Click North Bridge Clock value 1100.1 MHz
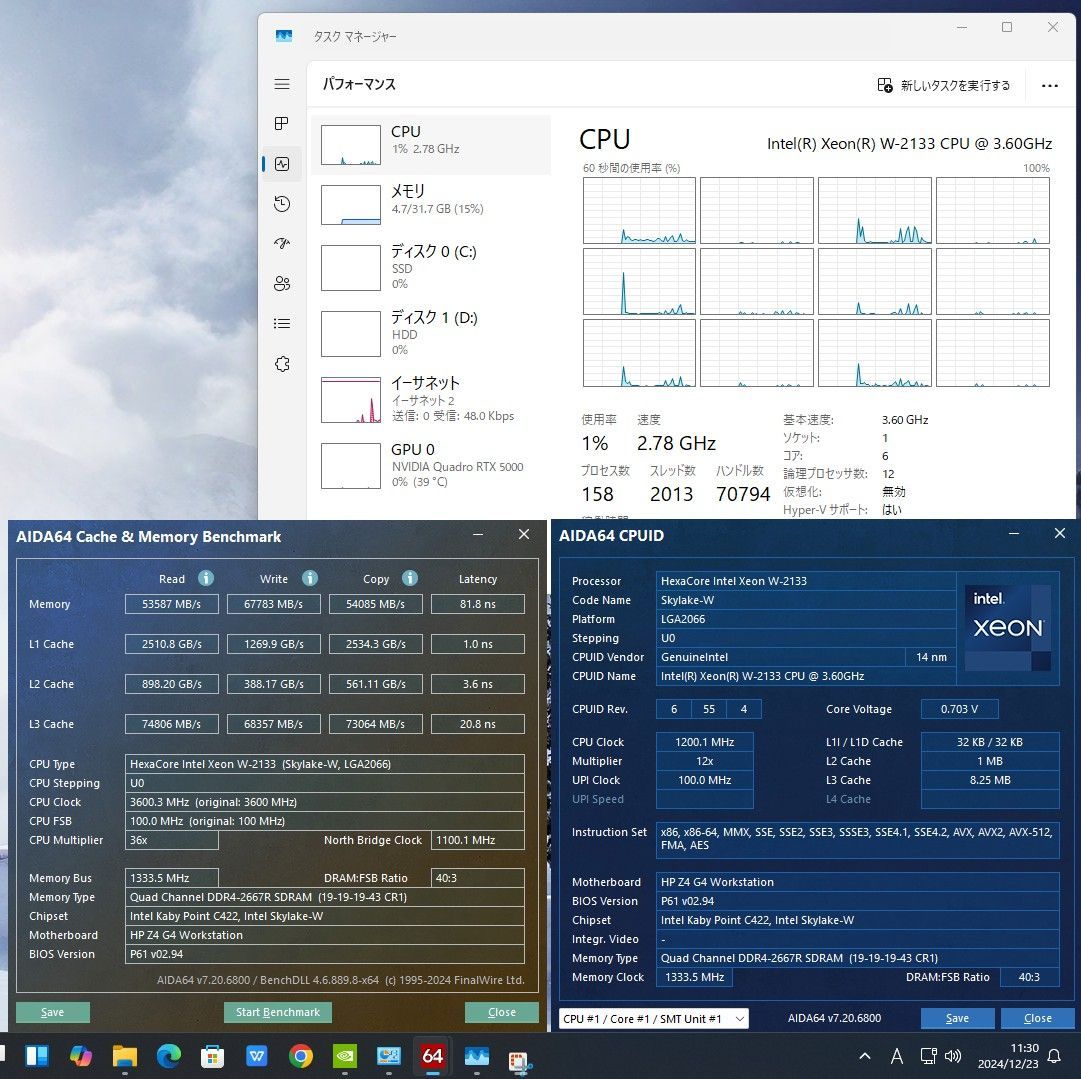 tap(478, 840)
